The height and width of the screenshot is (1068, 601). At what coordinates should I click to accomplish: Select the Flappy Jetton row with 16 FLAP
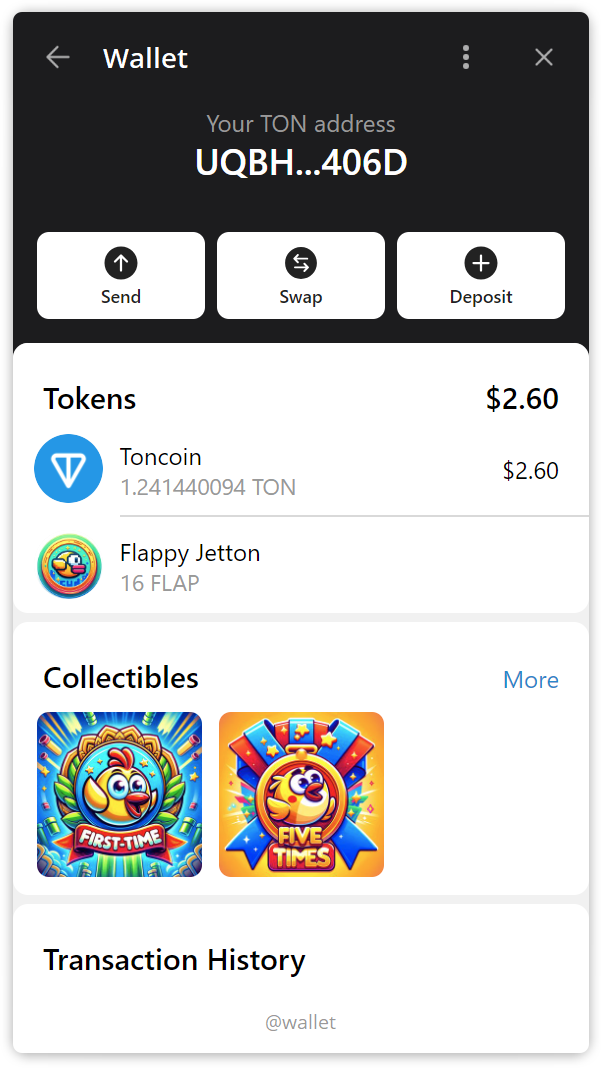(300, 565)
